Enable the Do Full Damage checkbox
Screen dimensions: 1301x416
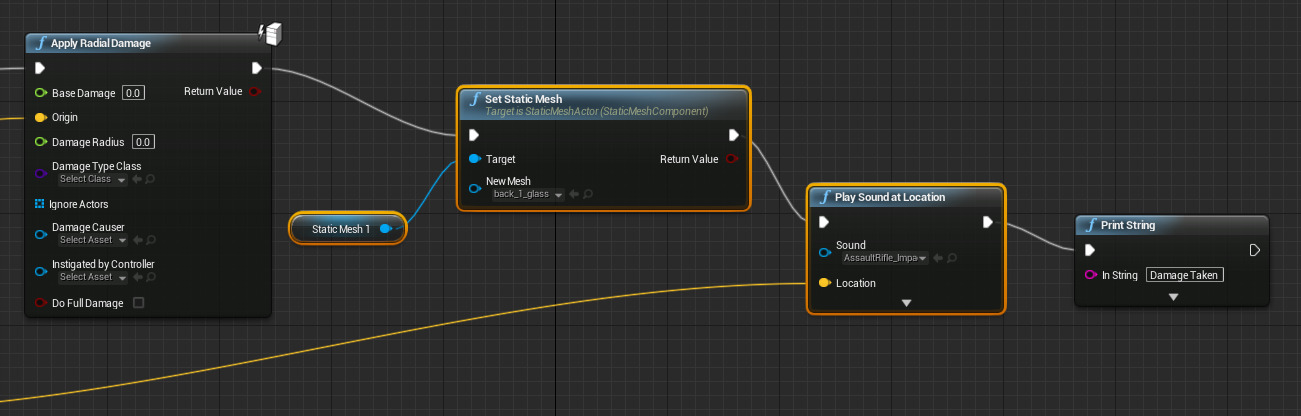pyautogui.click(x=138, y=303)
